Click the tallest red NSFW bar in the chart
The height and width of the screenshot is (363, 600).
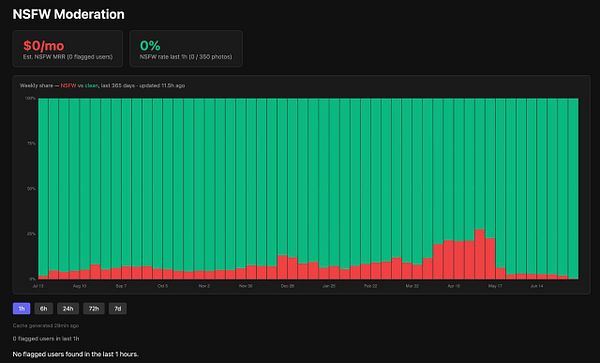(480, 254)
